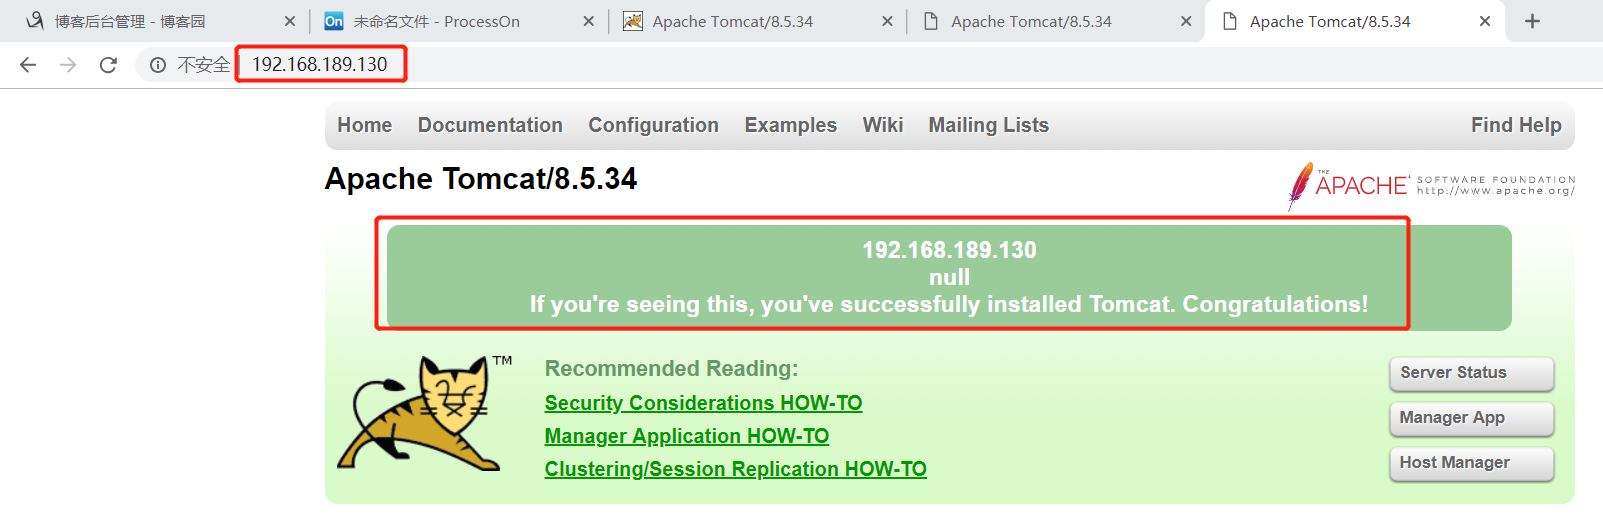Screen dimensions: 1603x519
Task: Click the Apache Software Foundation logo
Action: click(1431, 185)
